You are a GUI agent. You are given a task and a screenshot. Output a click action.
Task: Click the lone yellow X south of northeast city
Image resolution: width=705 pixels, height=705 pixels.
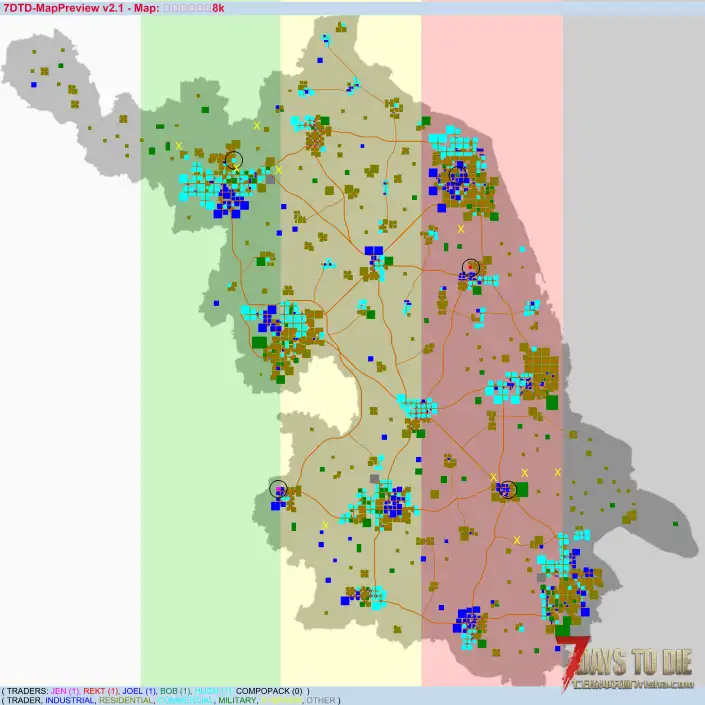pos(461,229)
